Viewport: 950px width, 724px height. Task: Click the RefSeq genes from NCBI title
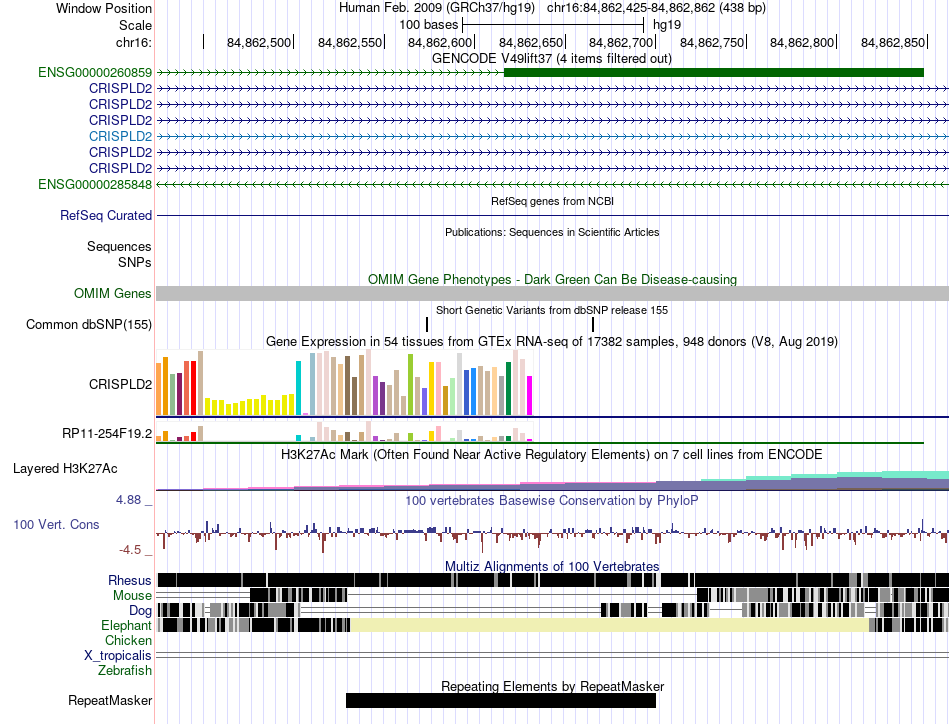coord(552,201)
